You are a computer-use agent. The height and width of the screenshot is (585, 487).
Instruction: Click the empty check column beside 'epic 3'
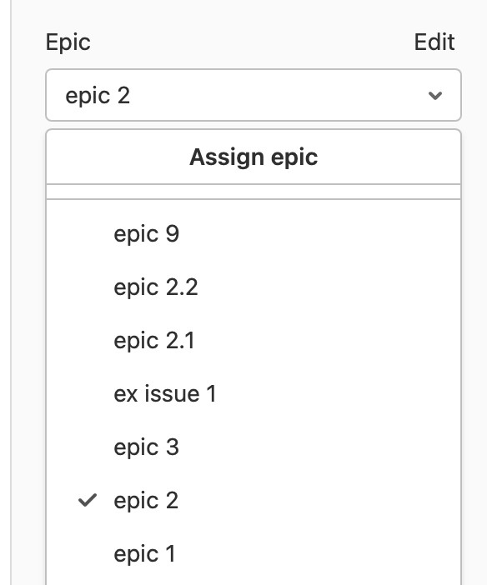pyautogui.click(x=88, y=447)
